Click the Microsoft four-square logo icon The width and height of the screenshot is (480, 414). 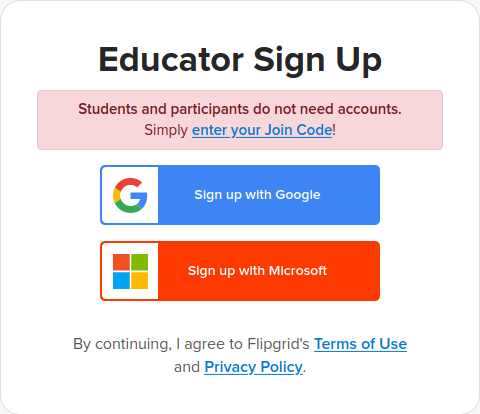[130, 271]
